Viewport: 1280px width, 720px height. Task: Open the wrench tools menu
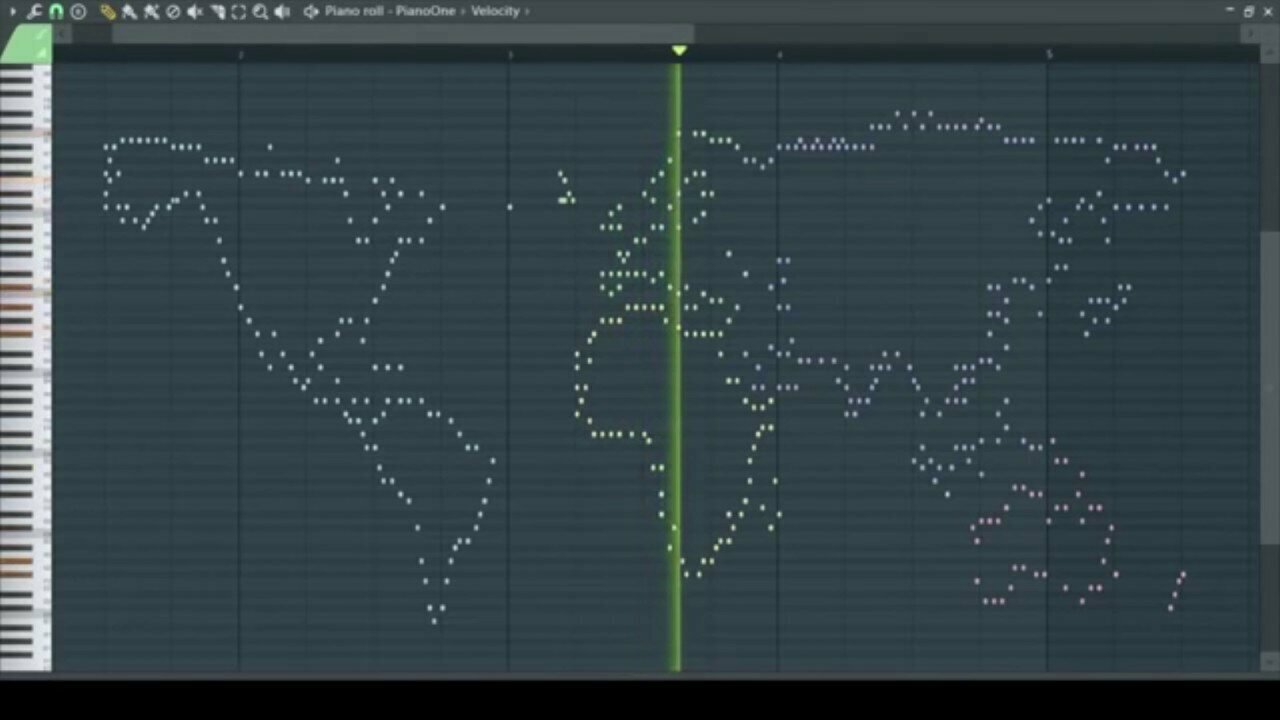(34, 11)
